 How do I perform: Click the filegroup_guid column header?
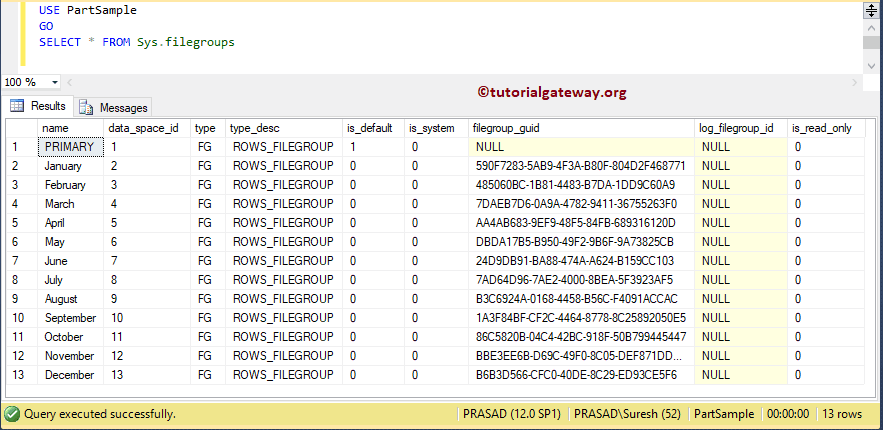[581, 128]
